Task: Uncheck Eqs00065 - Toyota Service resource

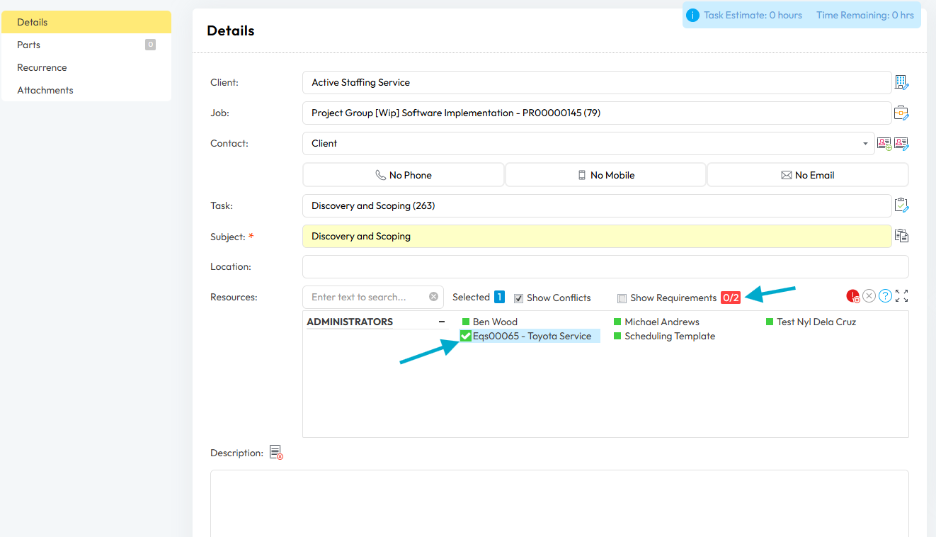Action: (466, 336)
